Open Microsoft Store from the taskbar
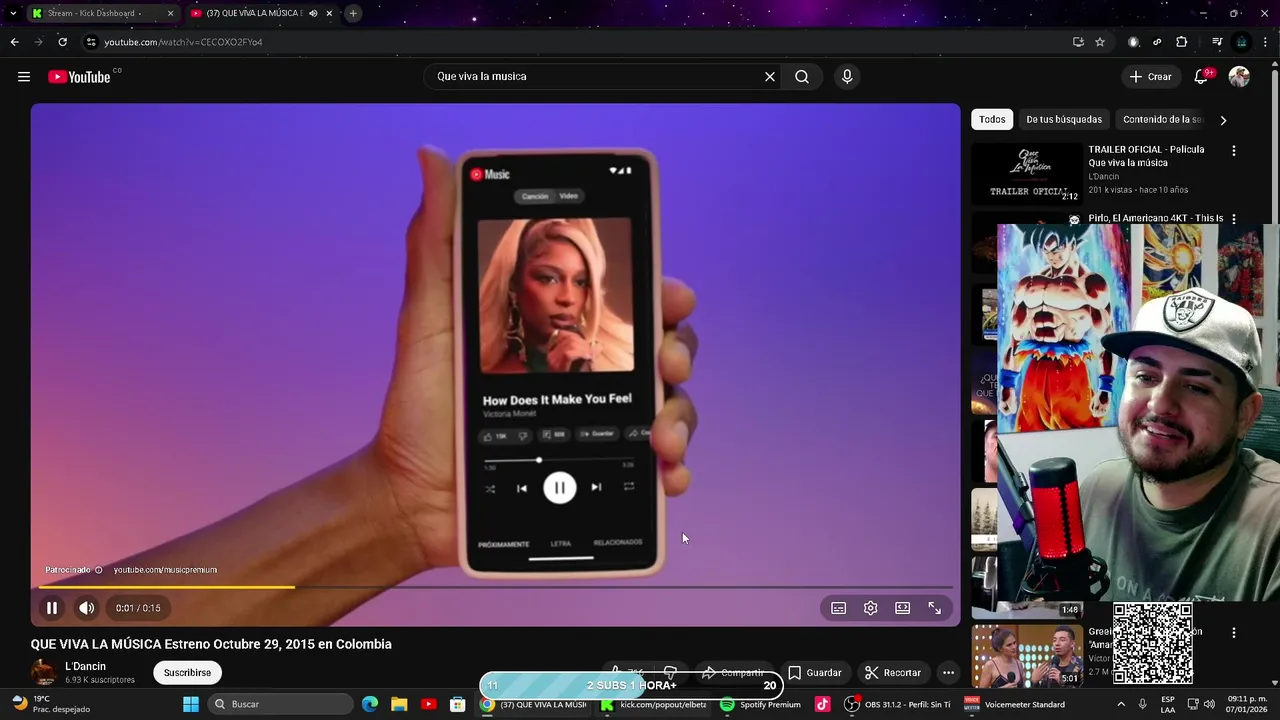Viewport: 1280px width, 720px height. pos(457,704)
